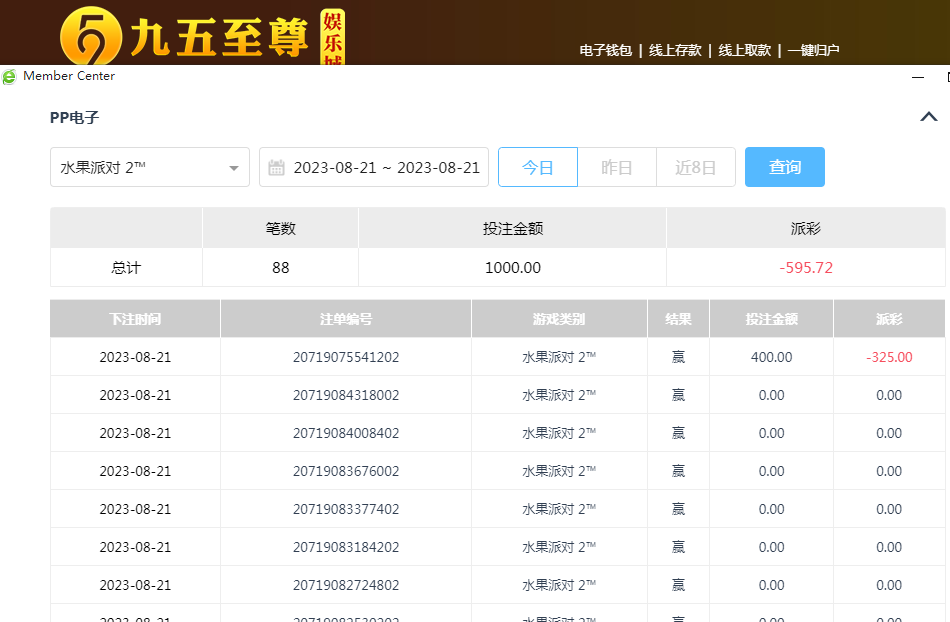Collapse the PP电子 section chevron
950x622 pixels.
[928, 117]
